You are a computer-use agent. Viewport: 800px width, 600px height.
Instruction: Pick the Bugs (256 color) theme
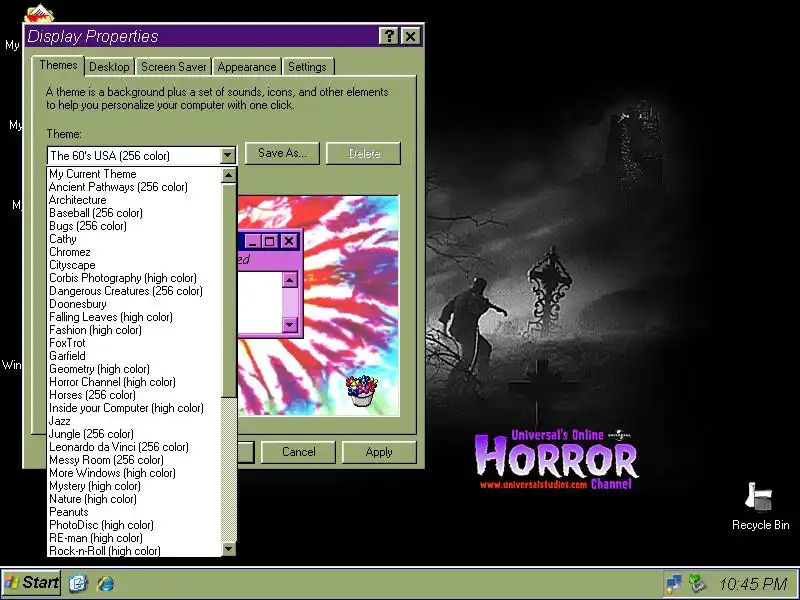[134, 226]
